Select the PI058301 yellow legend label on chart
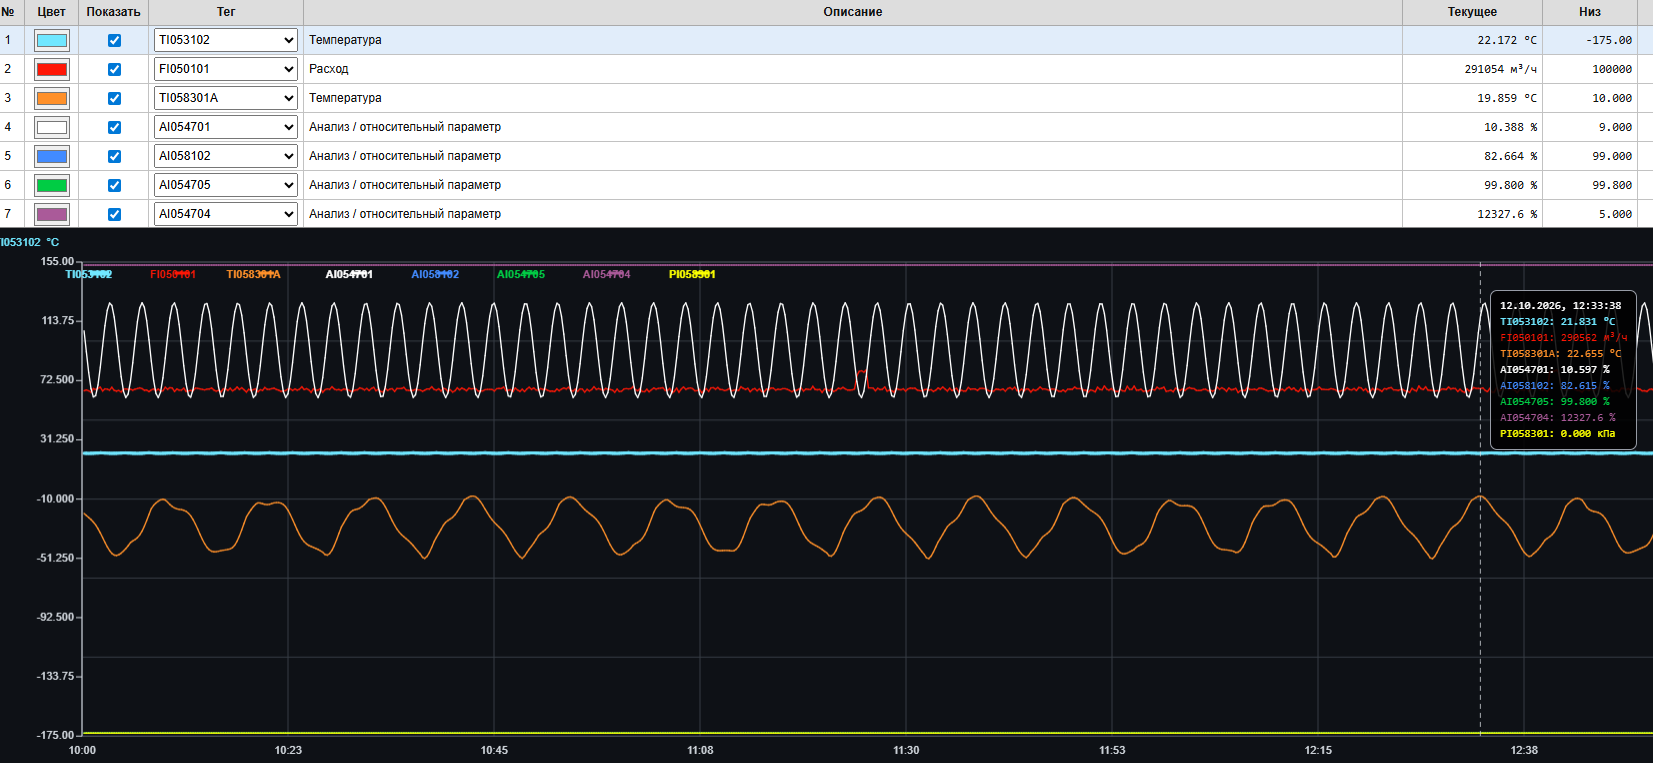The image size is (1653, 763). [692, 274]
